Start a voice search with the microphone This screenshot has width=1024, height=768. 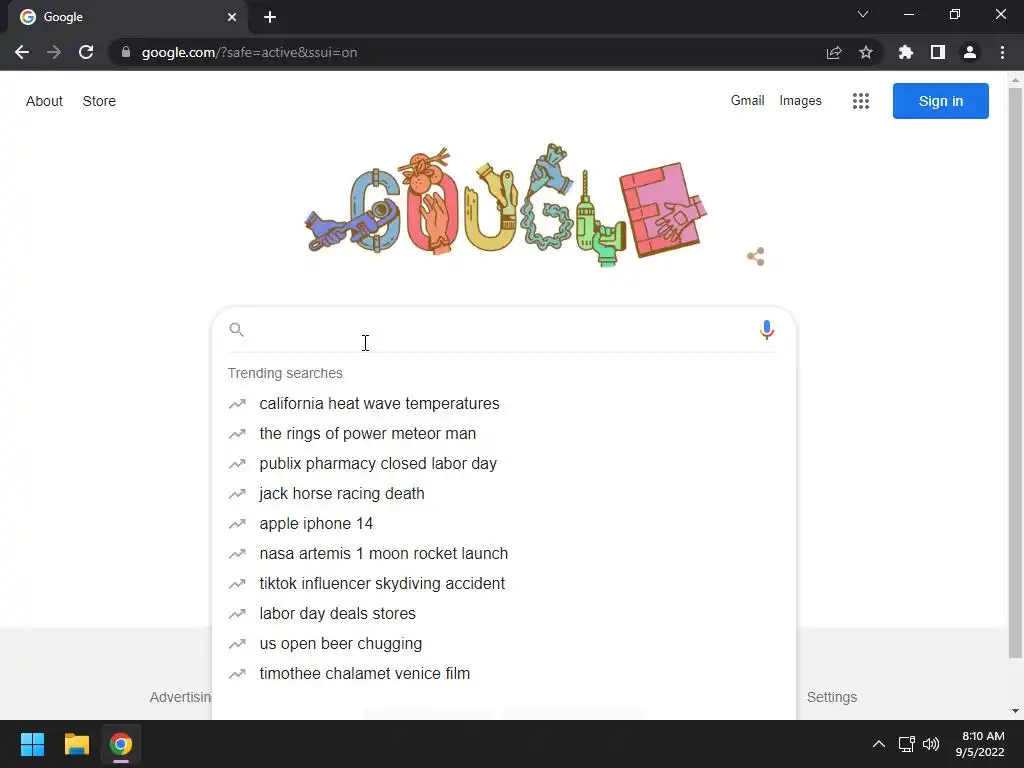tap(767, 330)
